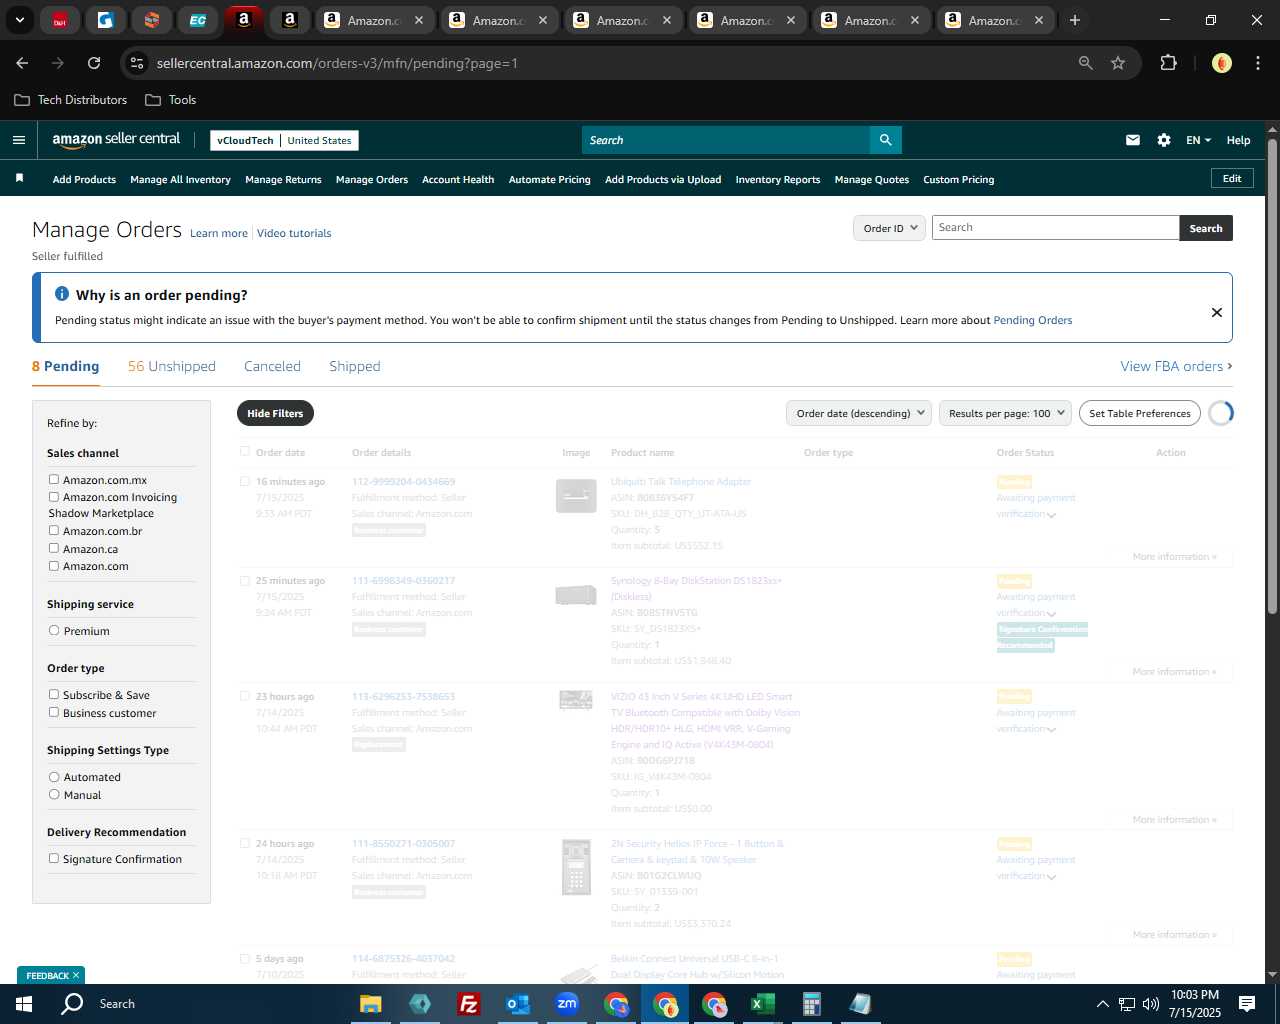This screenshot has width=1280, height=1024.
Task: Check the Amazon.ca sales channel
Action: [54, 548]
